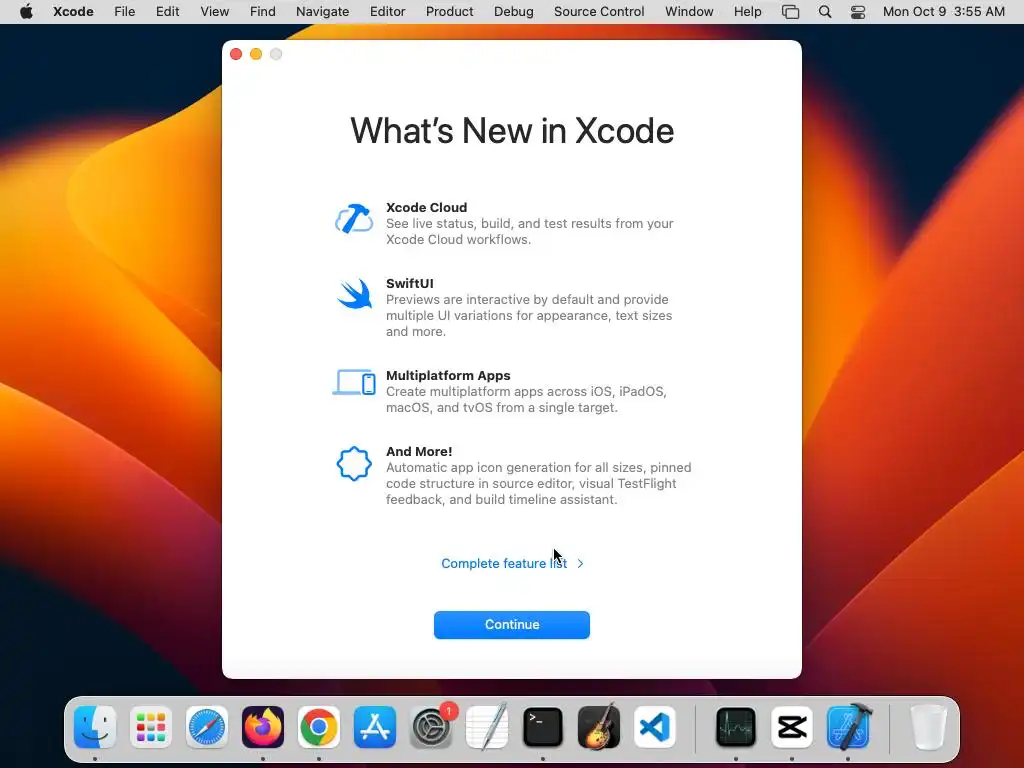The height and width of the screenshot is (768, 1024).
Task: Open TextEdit from the Dock
Action: click(487, 727)
